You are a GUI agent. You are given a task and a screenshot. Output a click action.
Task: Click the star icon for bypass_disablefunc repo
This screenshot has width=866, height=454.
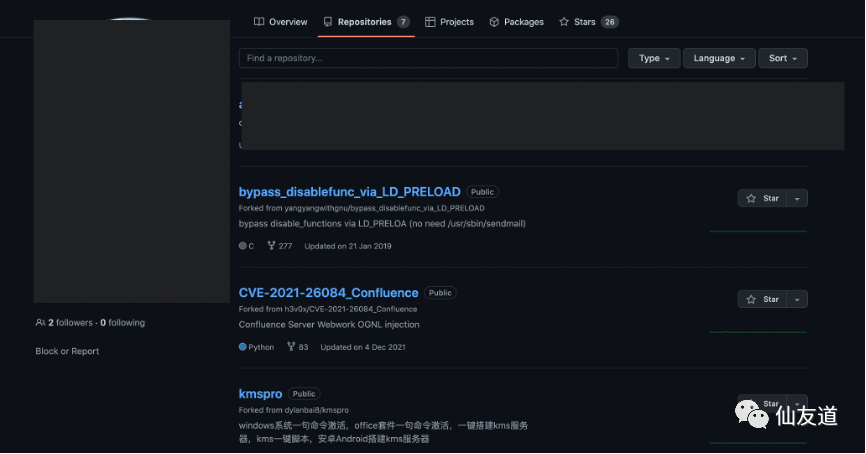[x=751, y=198]
